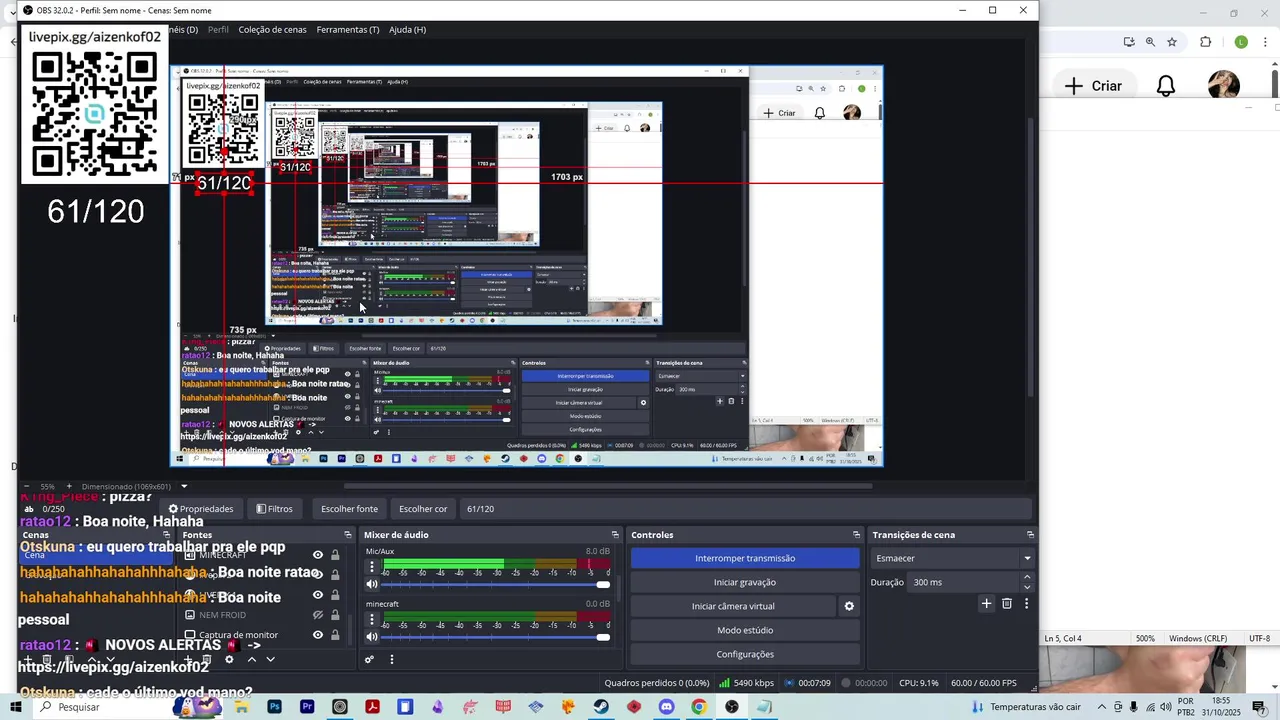The height and width of the screenshot is (720, 1280).
Task: Delete the scene transition with trash icon
Action: 1007,604
